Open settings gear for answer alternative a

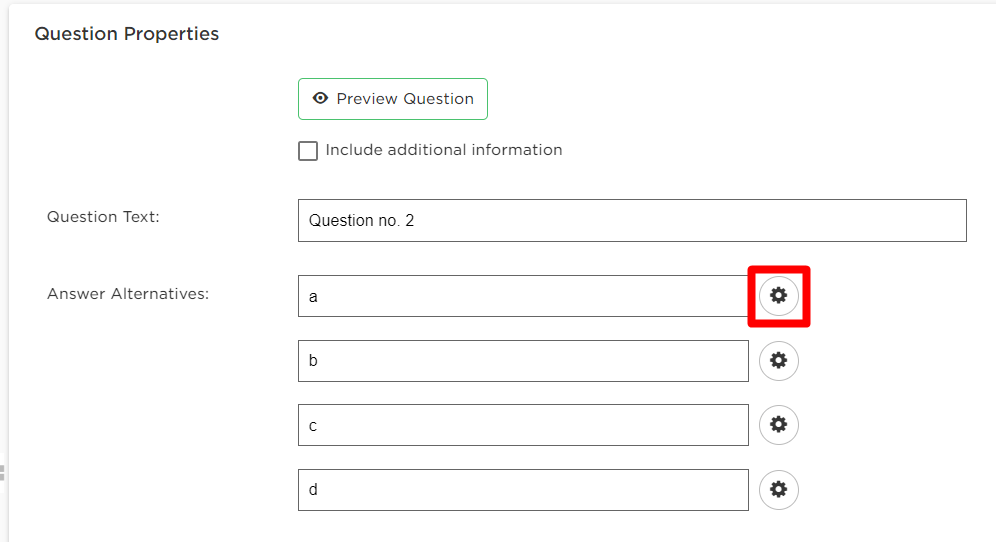778,295
